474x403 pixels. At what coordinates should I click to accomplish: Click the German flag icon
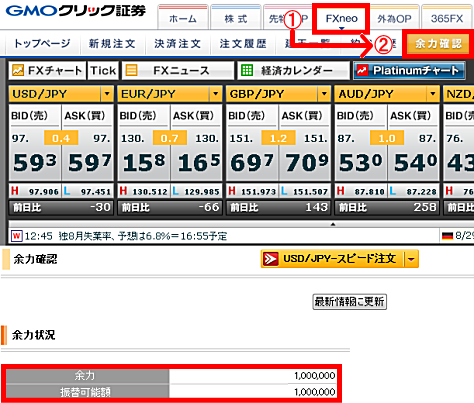point(447,236)
